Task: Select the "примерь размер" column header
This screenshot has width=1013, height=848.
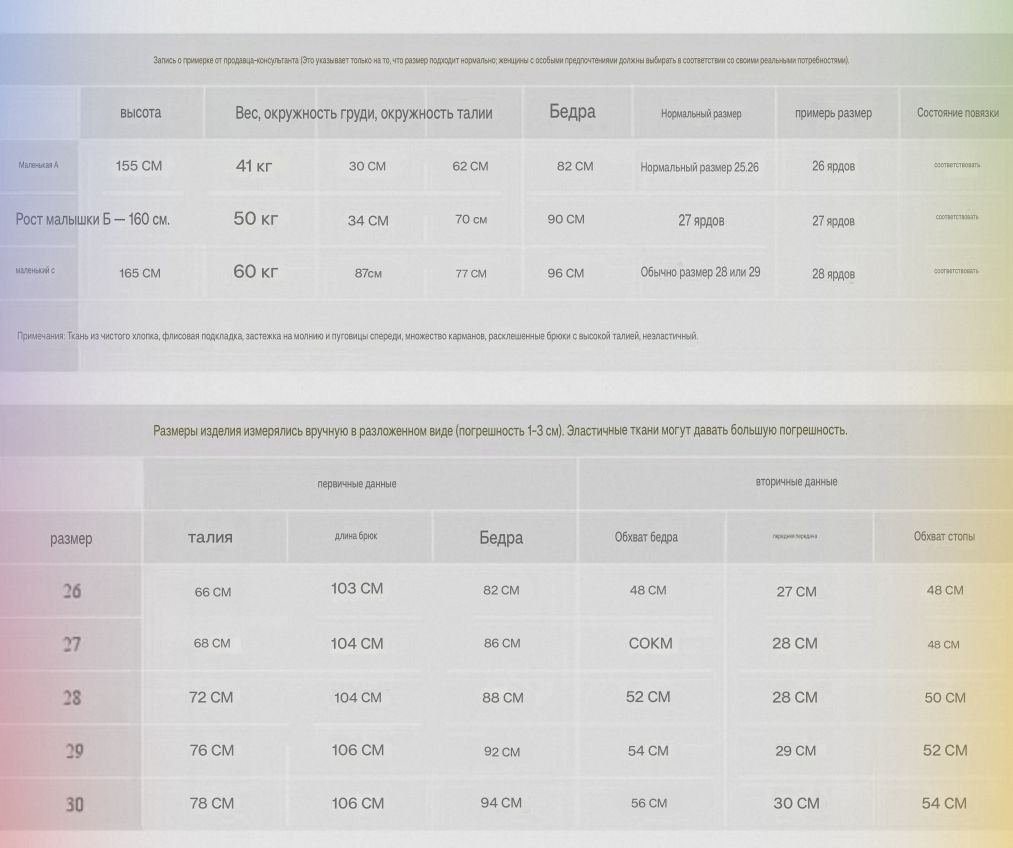Action: (833, 113)
